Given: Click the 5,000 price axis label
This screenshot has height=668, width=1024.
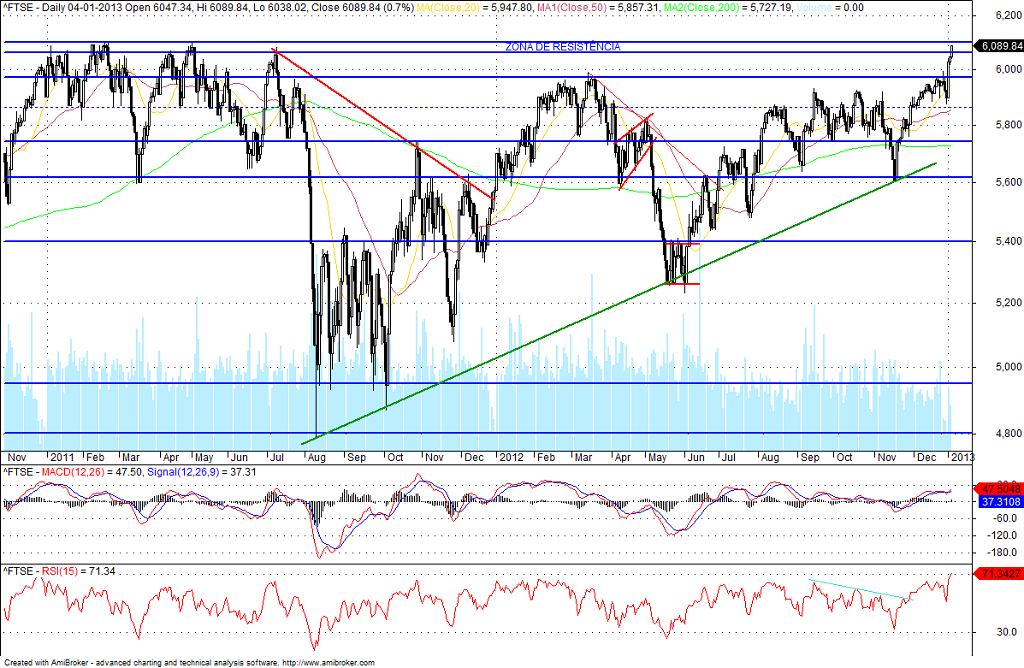Looking at the screenshot, I should (1009, 367).
